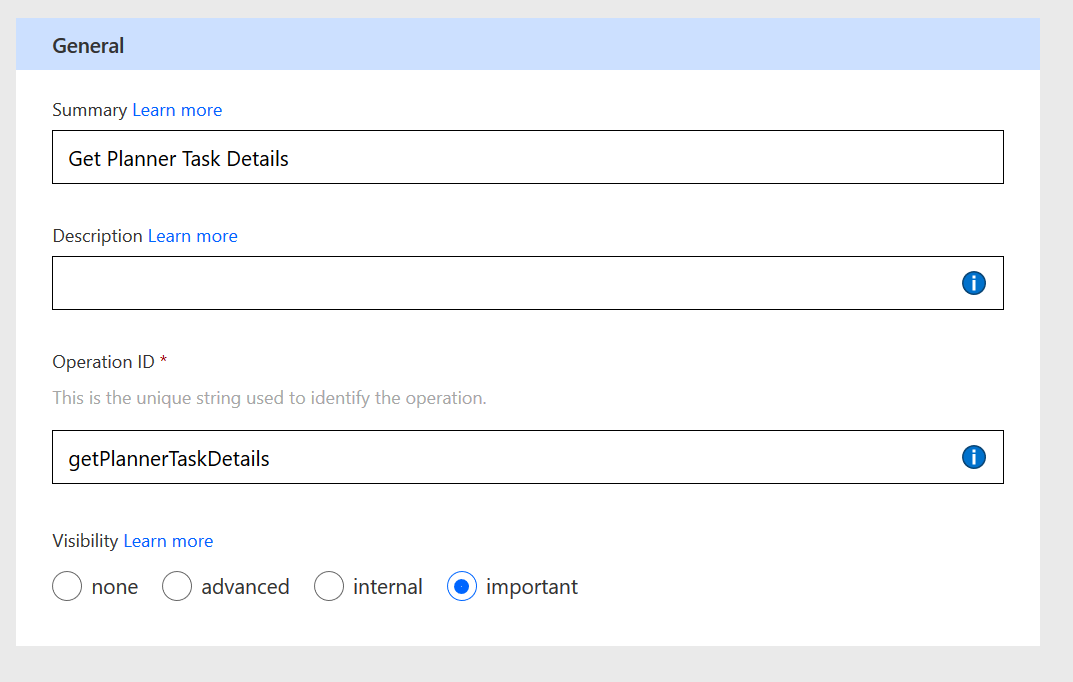The width and height of the screenshot is (1073, 682).
Task: Click the 'Summary' field label
Action: coord(90,110)
